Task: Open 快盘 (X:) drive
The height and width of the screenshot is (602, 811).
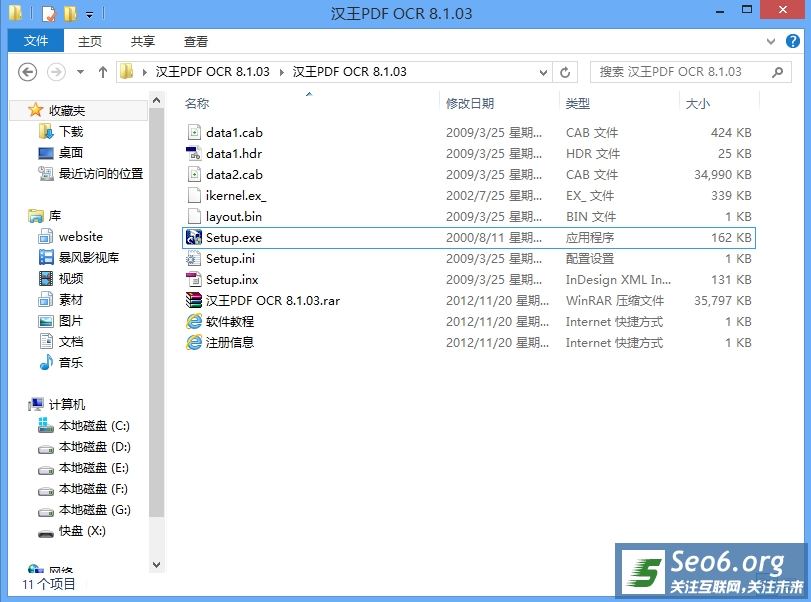Action: pyautogui.click(x=82, y=531)
